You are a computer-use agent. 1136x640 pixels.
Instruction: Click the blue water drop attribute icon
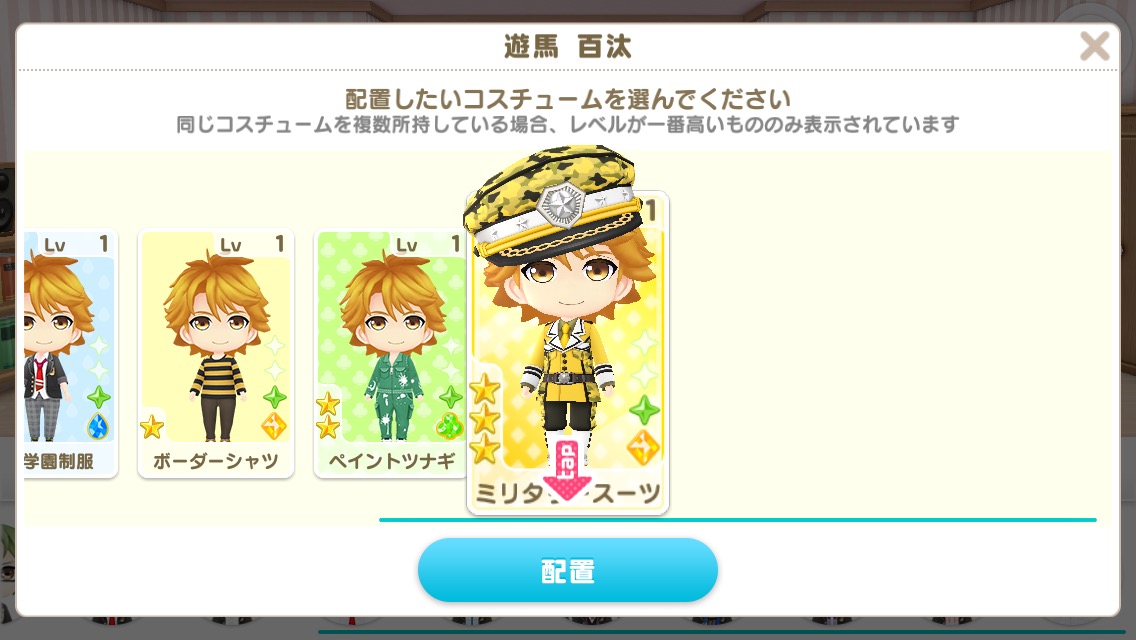pyautogui.click(x=97, y=426)
